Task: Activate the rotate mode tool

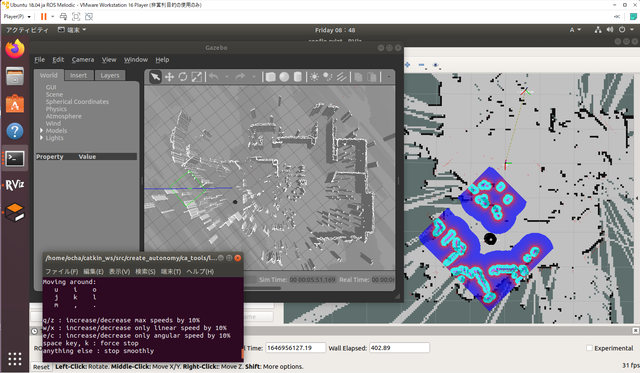Action: pos(183,77)
